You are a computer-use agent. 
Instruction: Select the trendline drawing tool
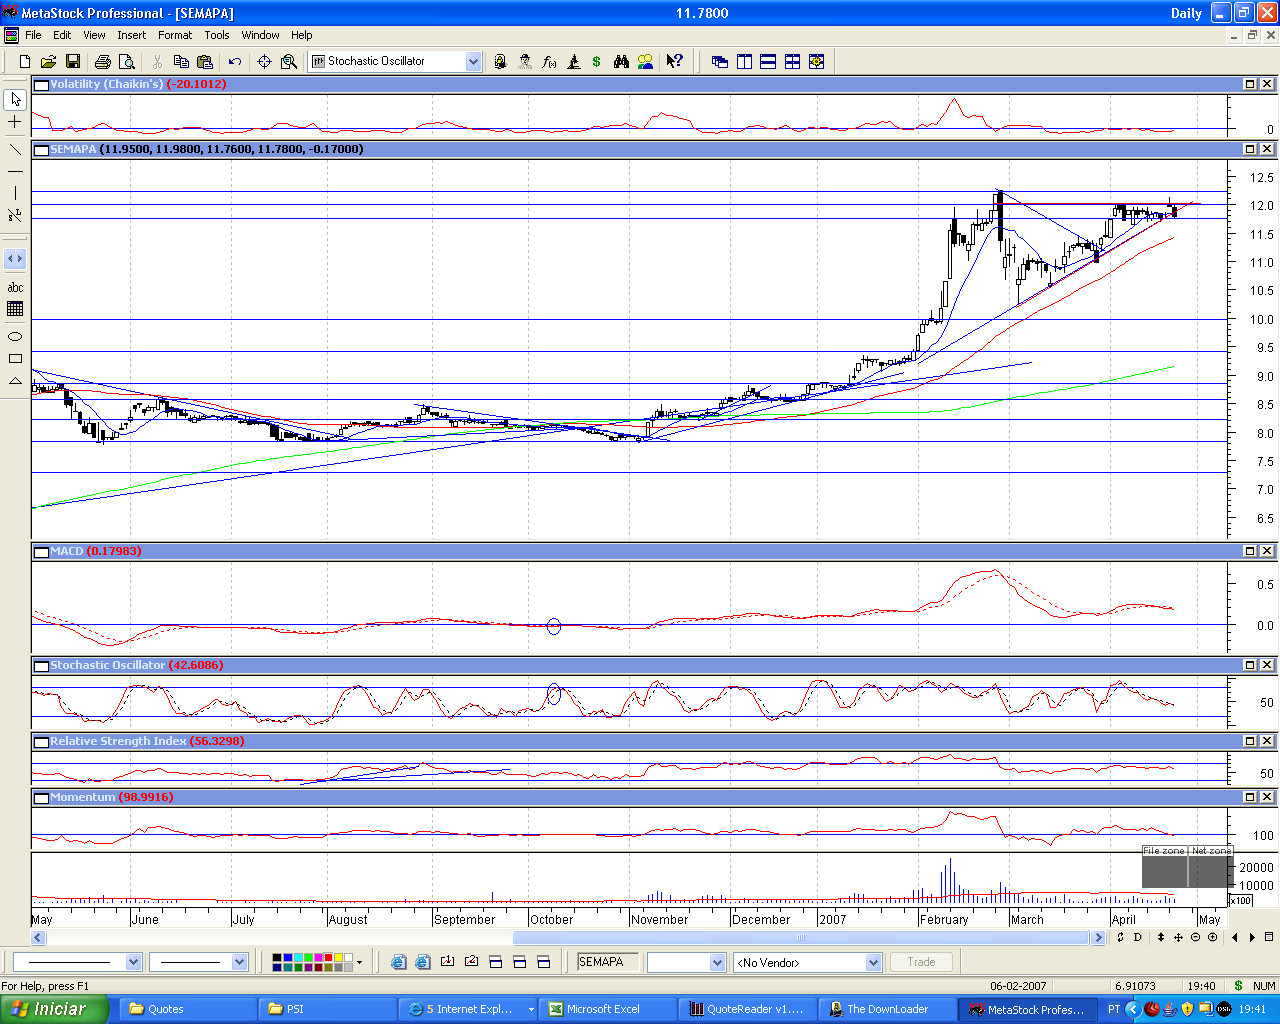point(15,149)
